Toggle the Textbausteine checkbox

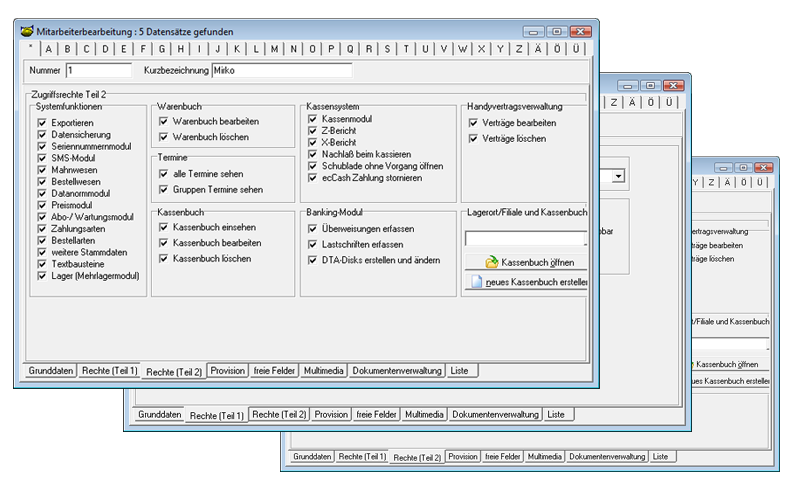(x=42, y=264)
